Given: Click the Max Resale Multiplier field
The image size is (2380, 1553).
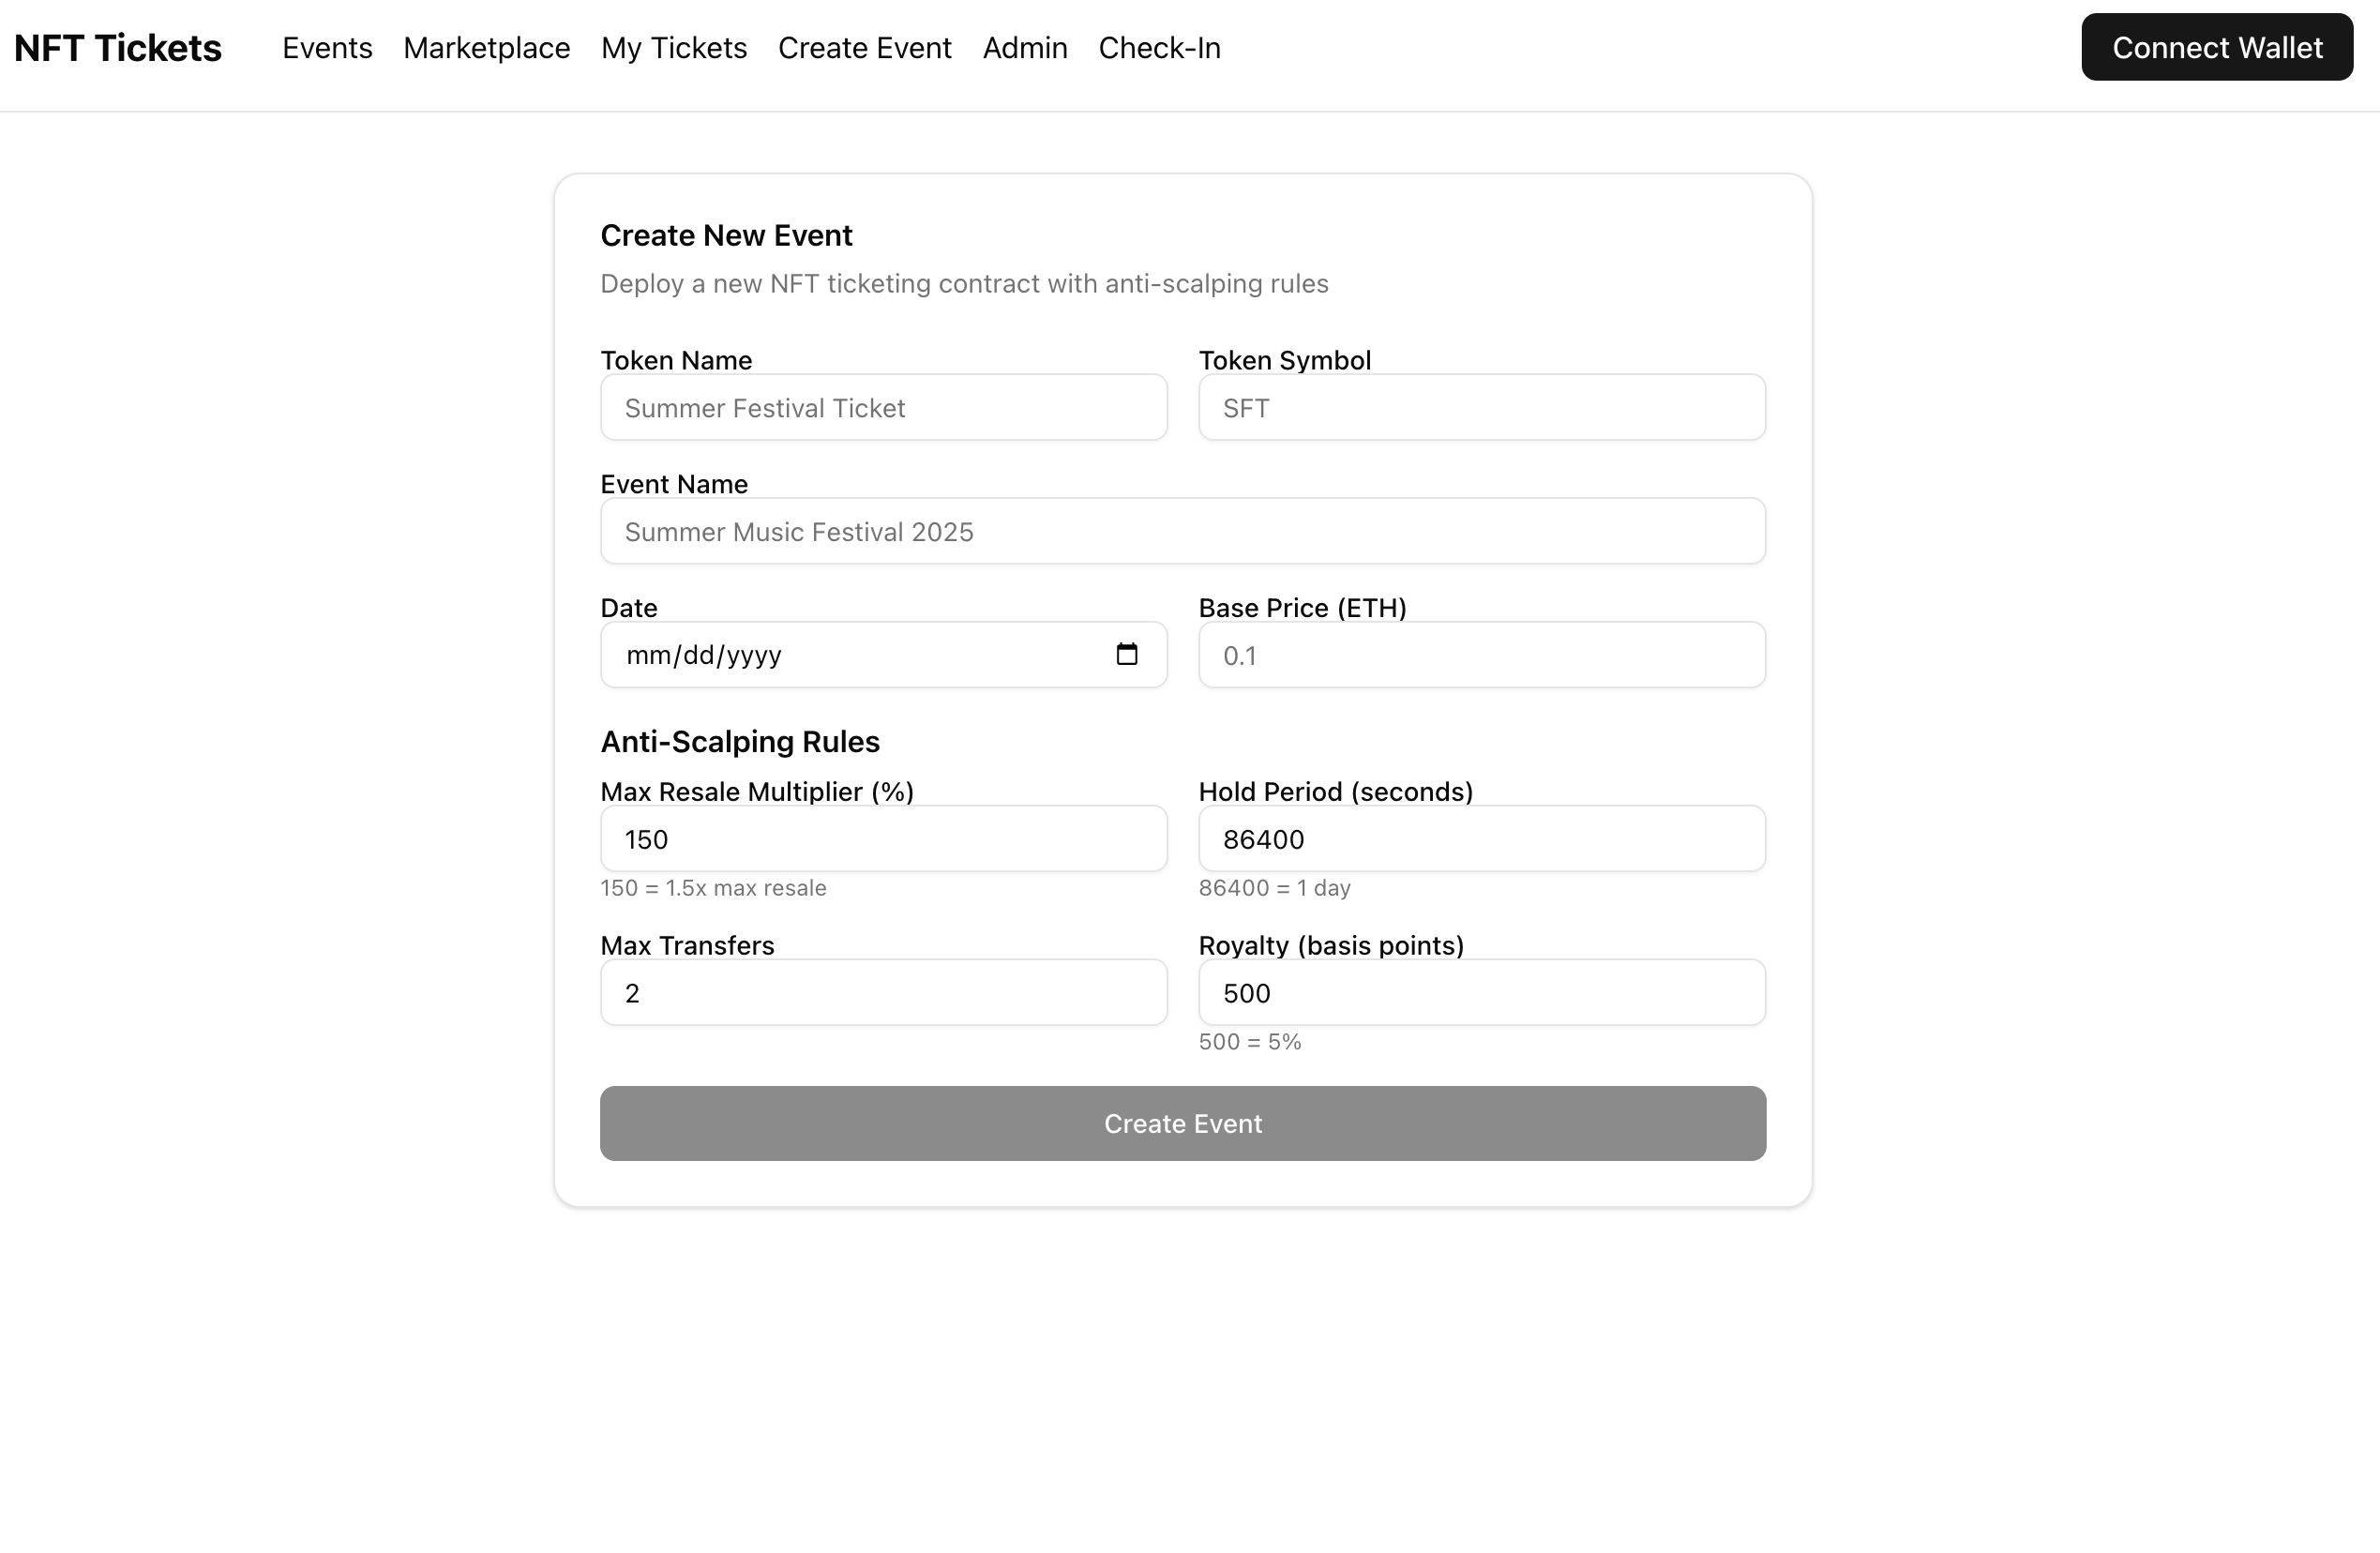Looking at the screenshot, I should click(883, 839).
